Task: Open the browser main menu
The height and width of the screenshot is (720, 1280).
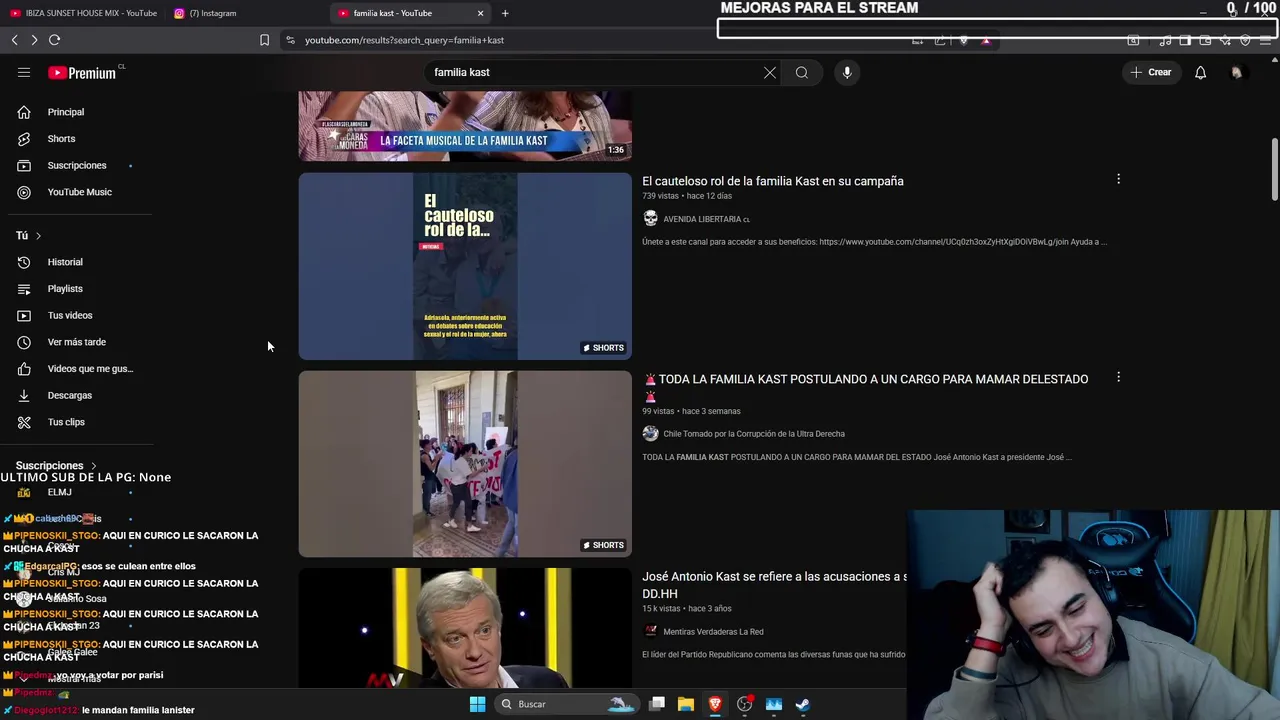Action: 1265,40
